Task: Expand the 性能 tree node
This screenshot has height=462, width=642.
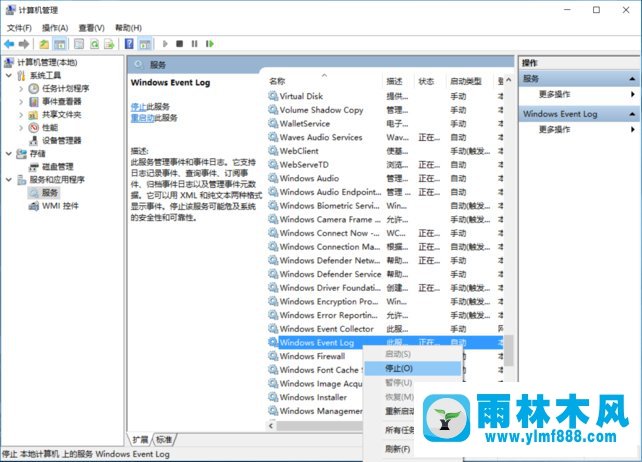Action: [x=21, y=128]
